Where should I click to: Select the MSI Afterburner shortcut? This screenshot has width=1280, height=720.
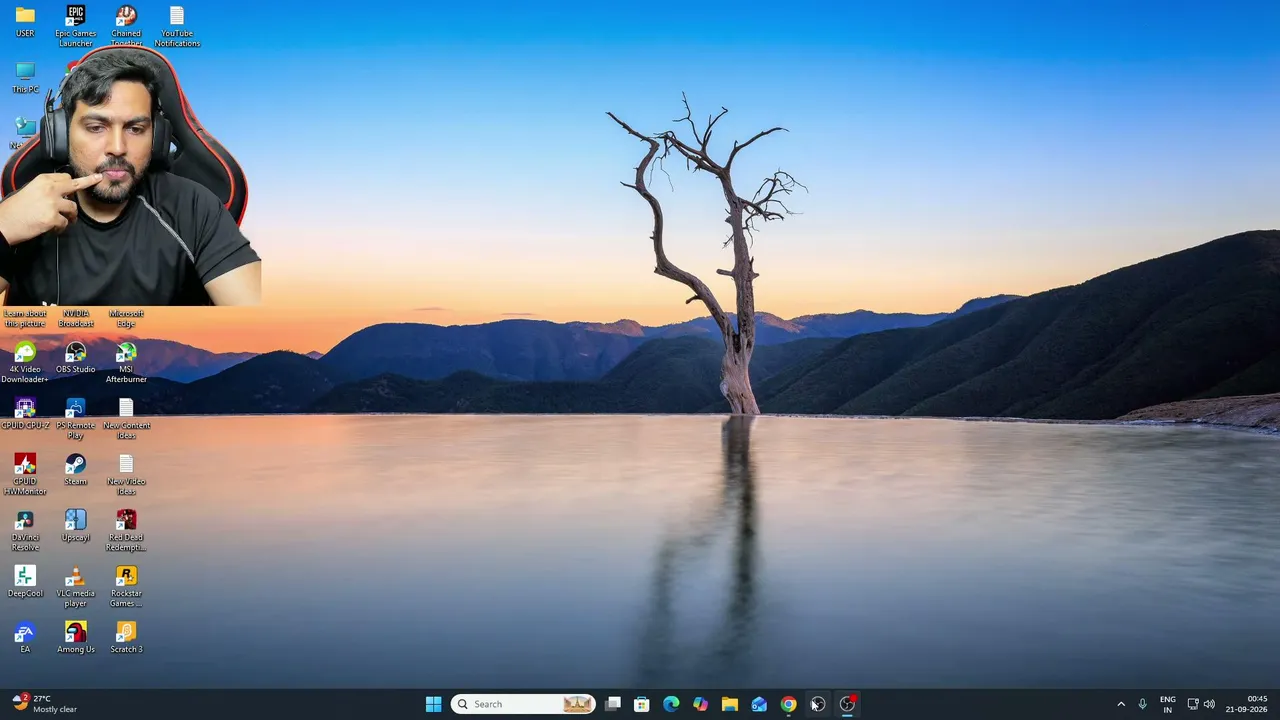[126, 362]
